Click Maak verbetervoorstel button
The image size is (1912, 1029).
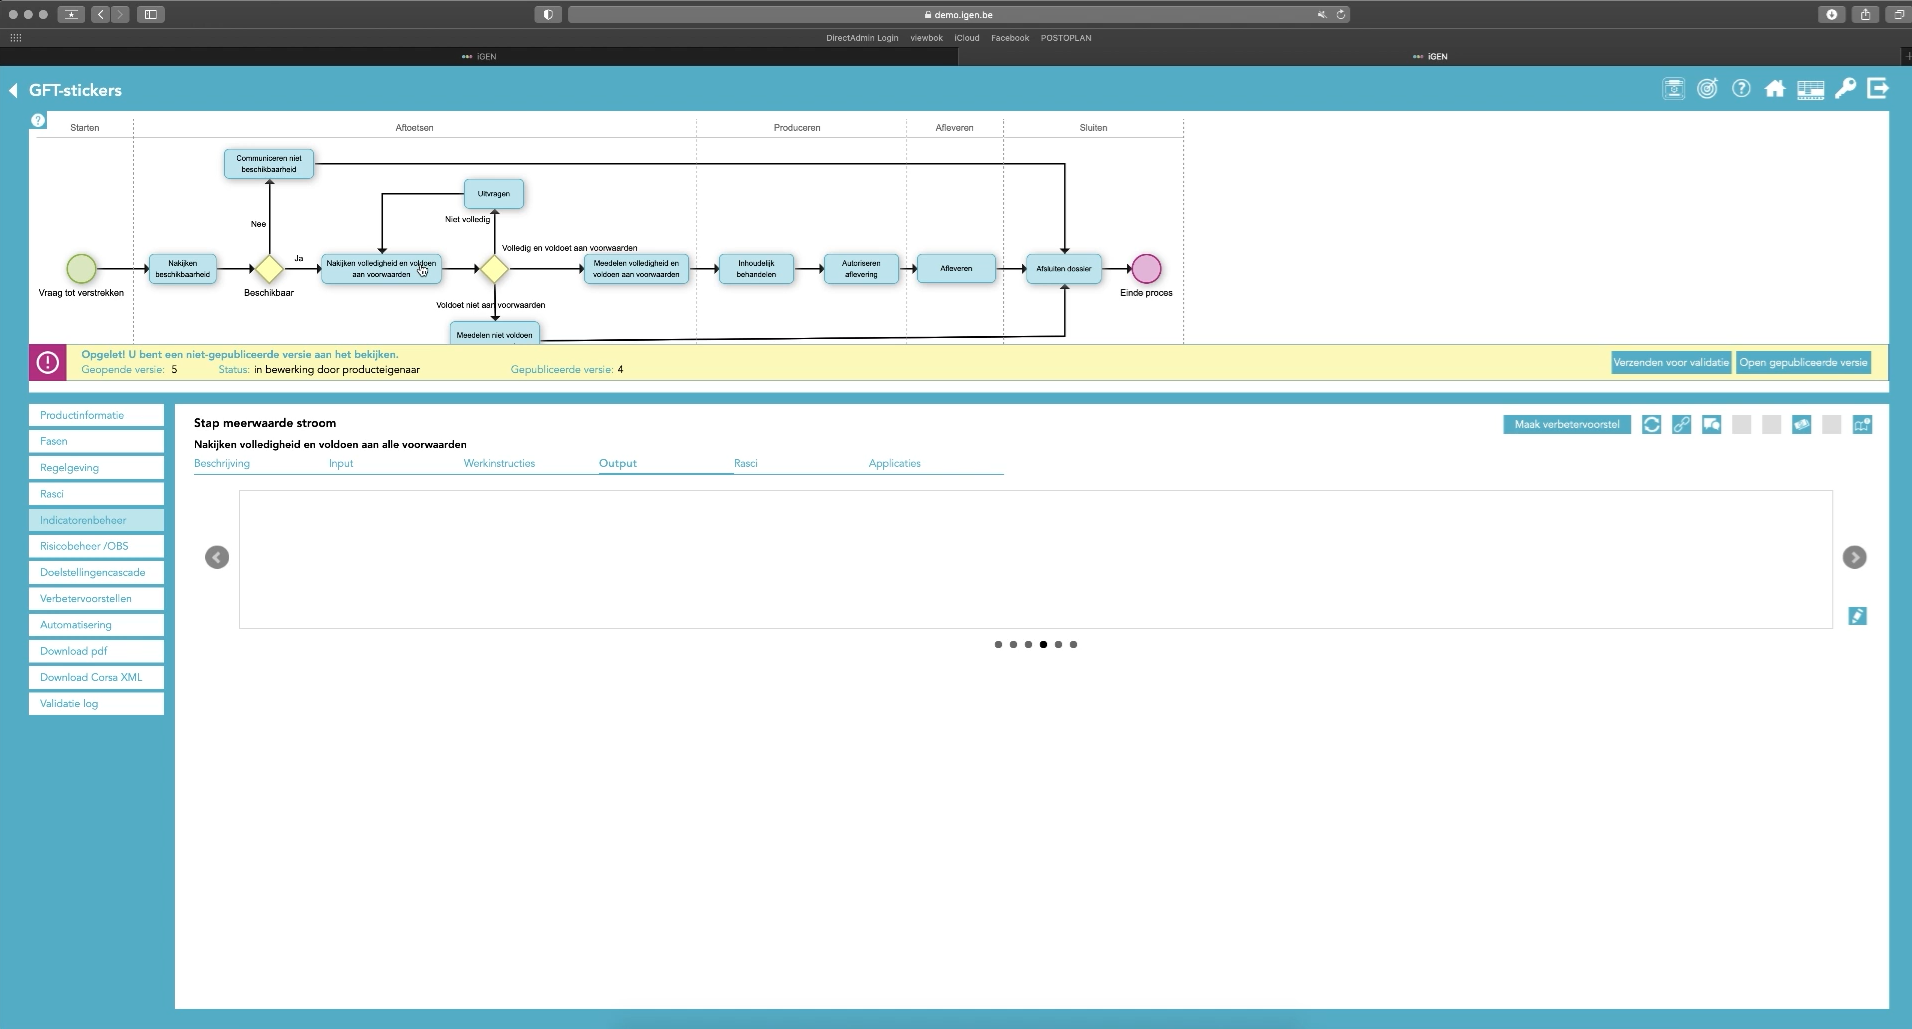click(1567, 425)
